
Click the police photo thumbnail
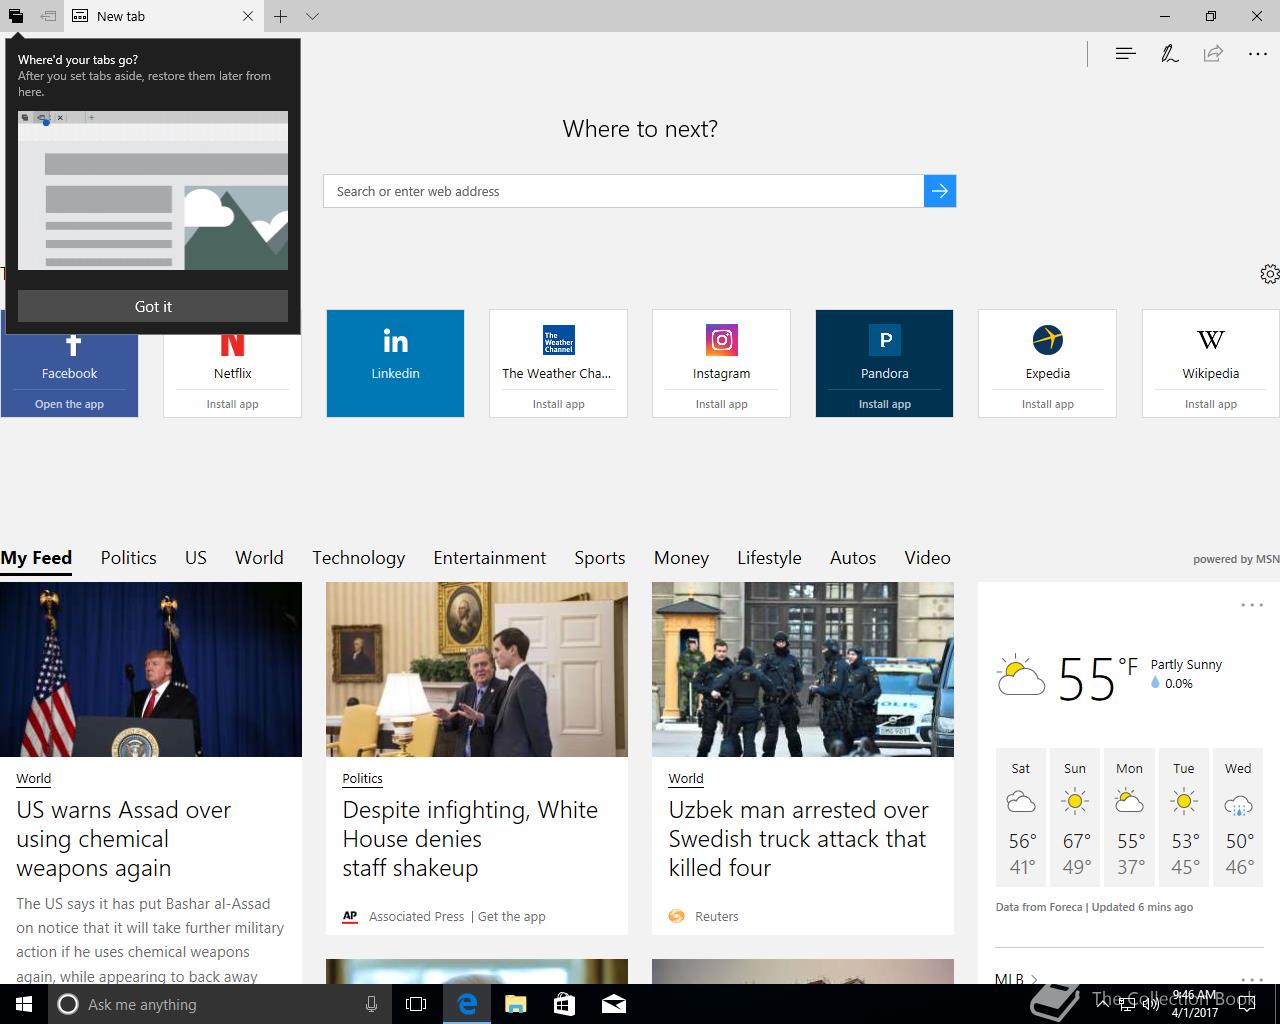803,669
